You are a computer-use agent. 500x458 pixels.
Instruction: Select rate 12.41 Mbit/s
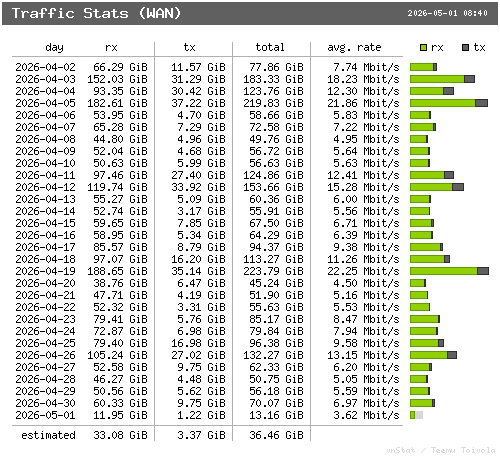363,175
